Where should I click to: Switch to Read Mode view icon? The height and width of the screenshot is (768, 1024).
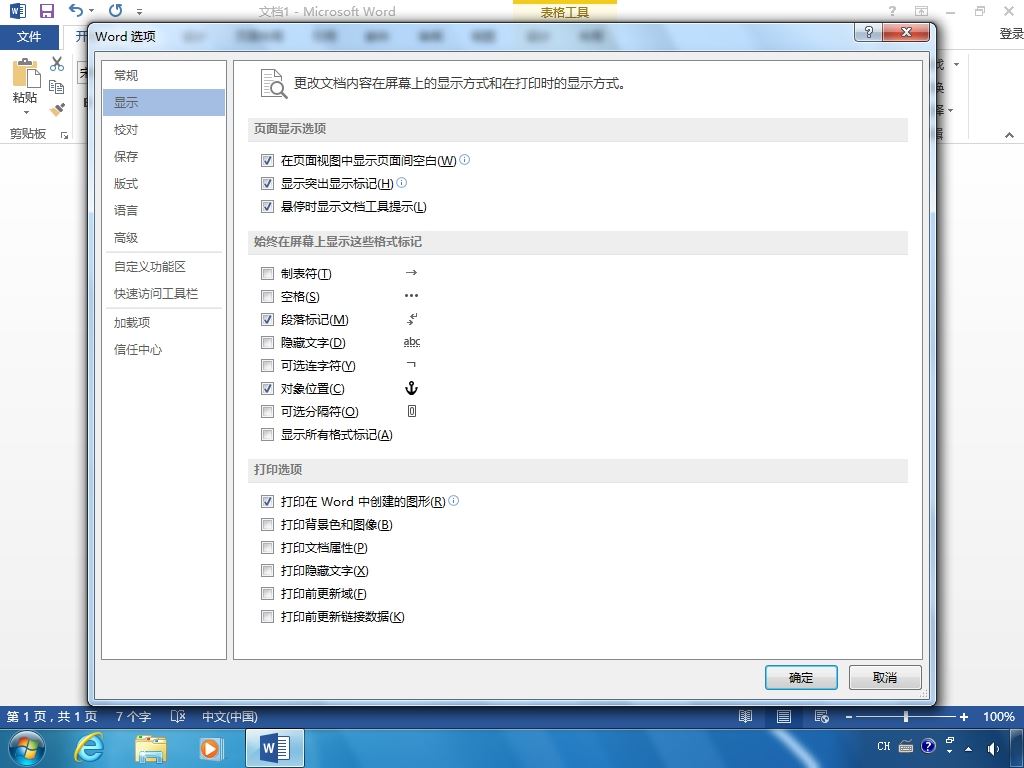click(745, 716)
